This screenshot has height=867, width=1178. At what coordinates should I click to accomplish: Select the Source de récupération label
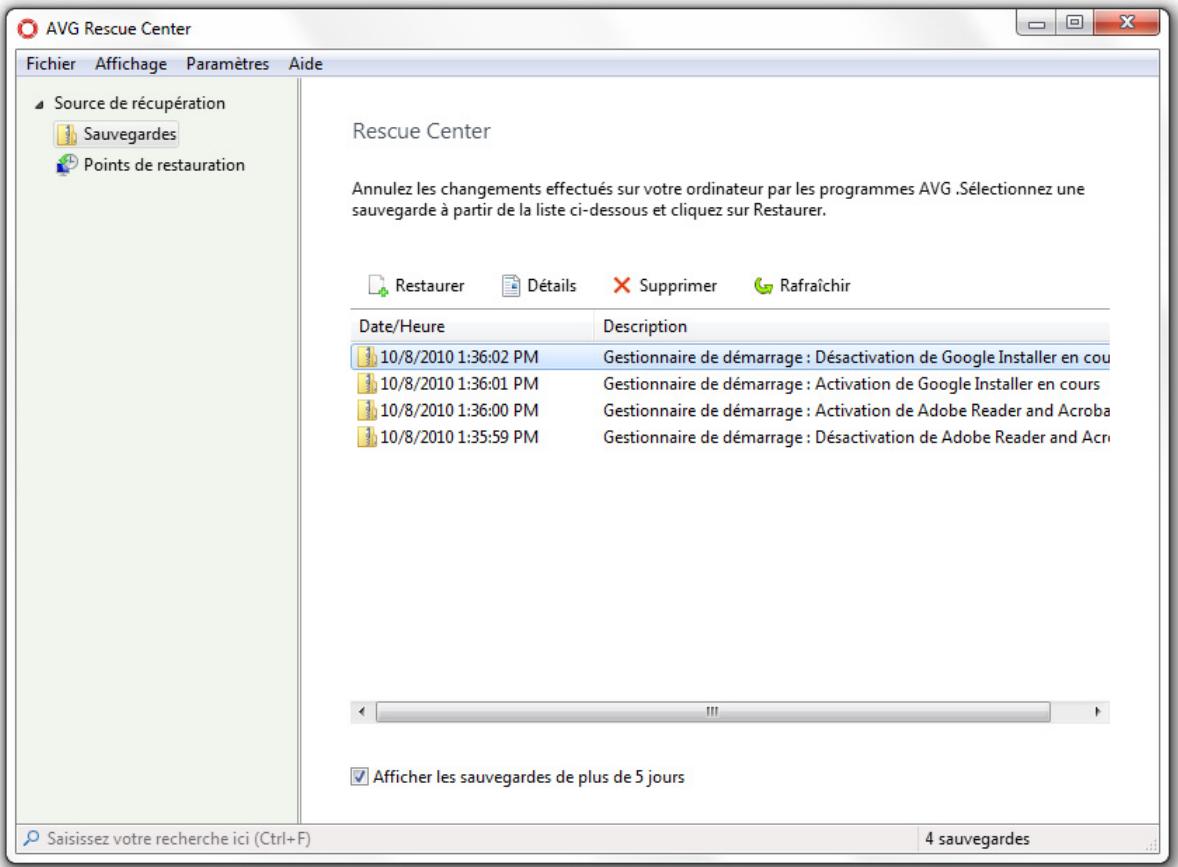(x=140, y=104)
